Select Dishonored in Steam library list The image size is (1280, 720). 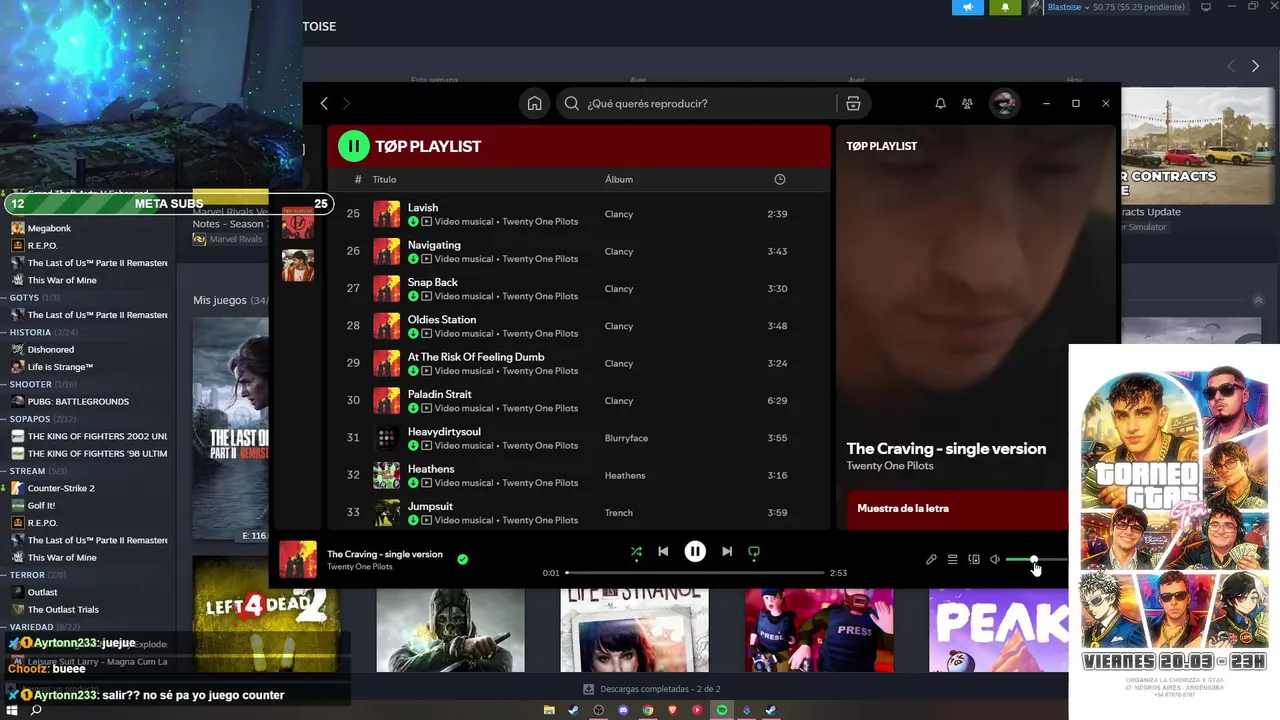tap(51, 349)
